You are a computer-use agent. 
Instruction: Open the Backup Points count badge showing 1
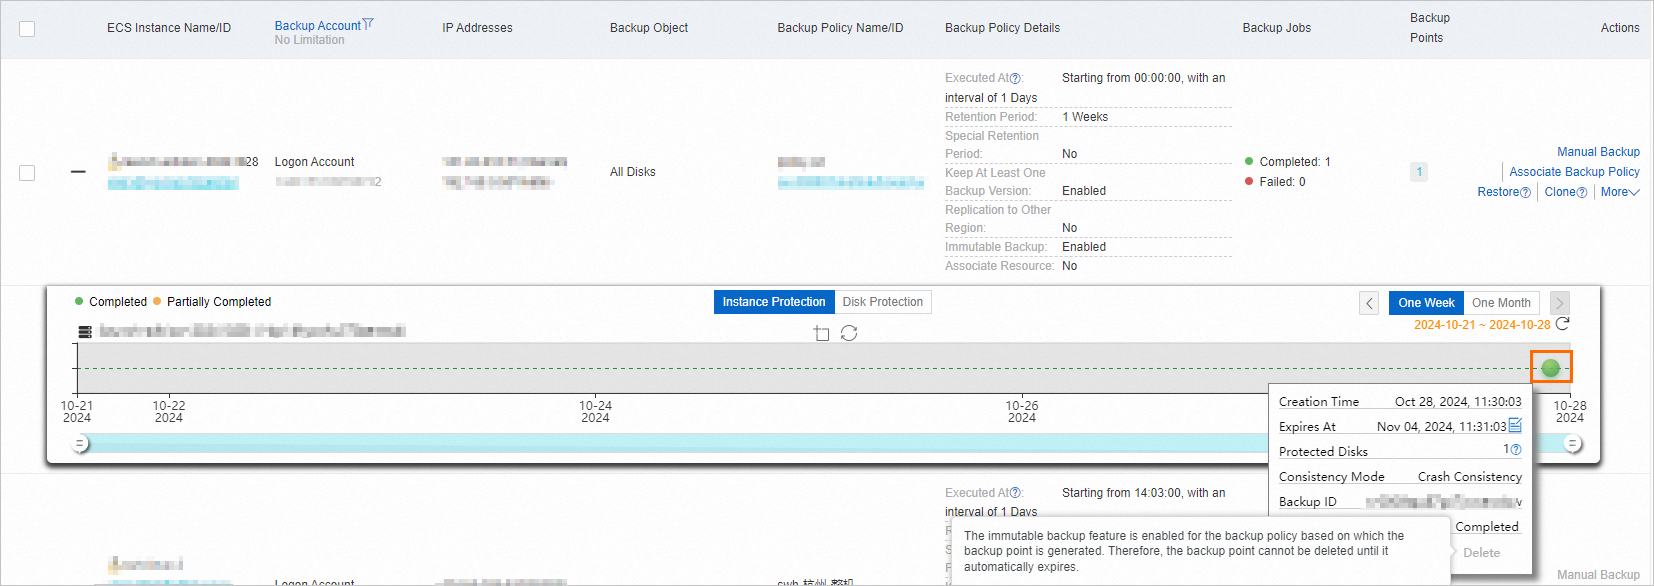(1418, 172)
